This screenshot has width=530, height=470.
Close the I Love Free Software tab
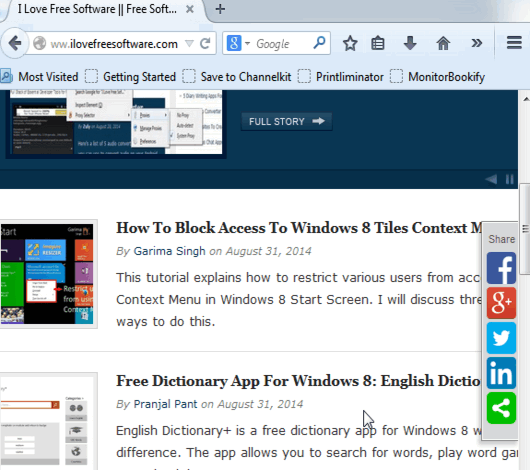[x=190, y=9]
